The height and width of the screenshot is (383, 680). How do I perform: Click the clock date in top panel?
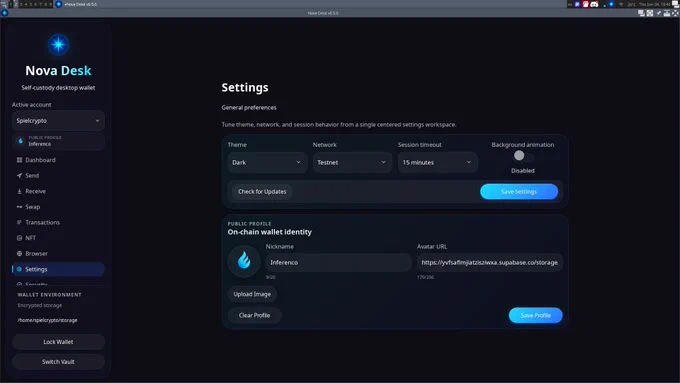tap(655, 4)
